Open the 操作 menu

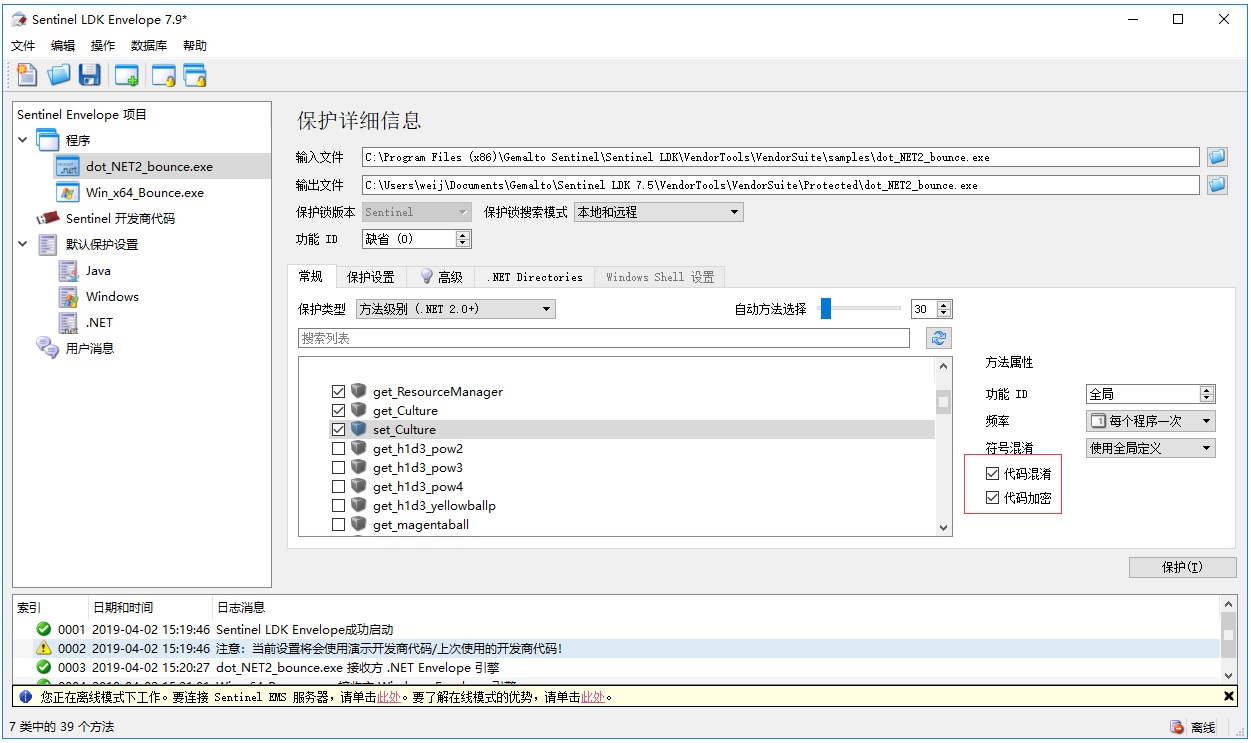point(103,45)
